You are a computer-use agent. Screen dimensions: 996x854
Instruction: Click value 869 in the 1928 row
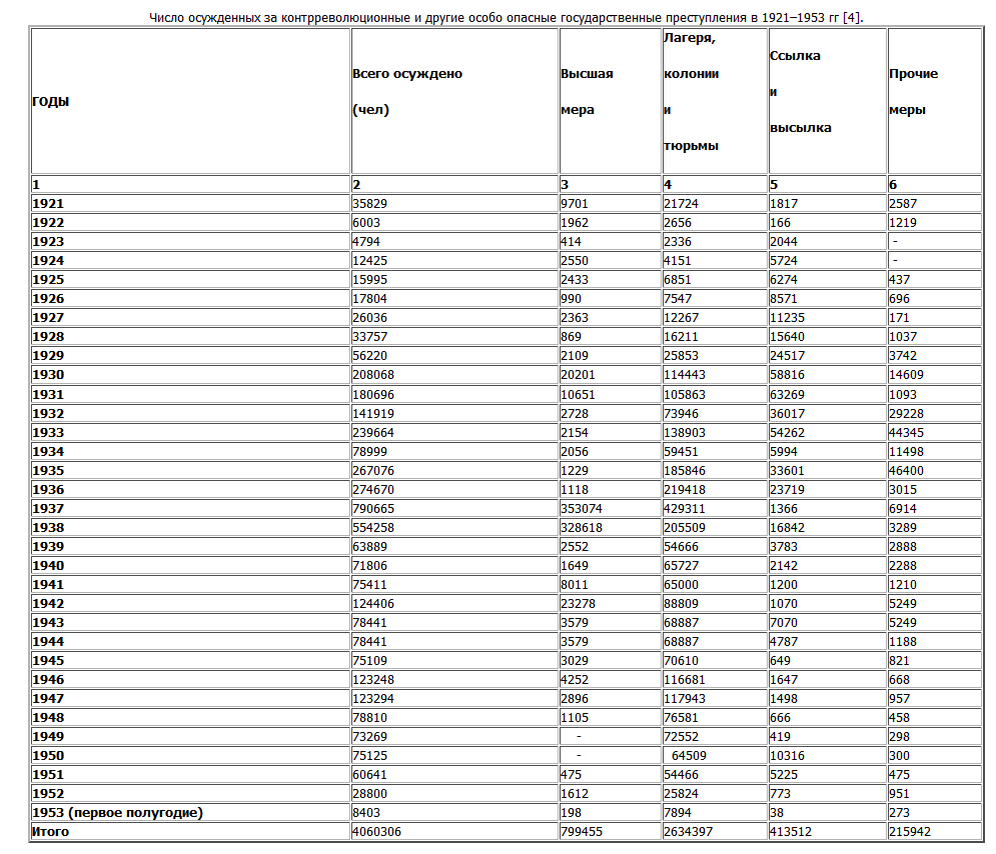pos(610,337)
